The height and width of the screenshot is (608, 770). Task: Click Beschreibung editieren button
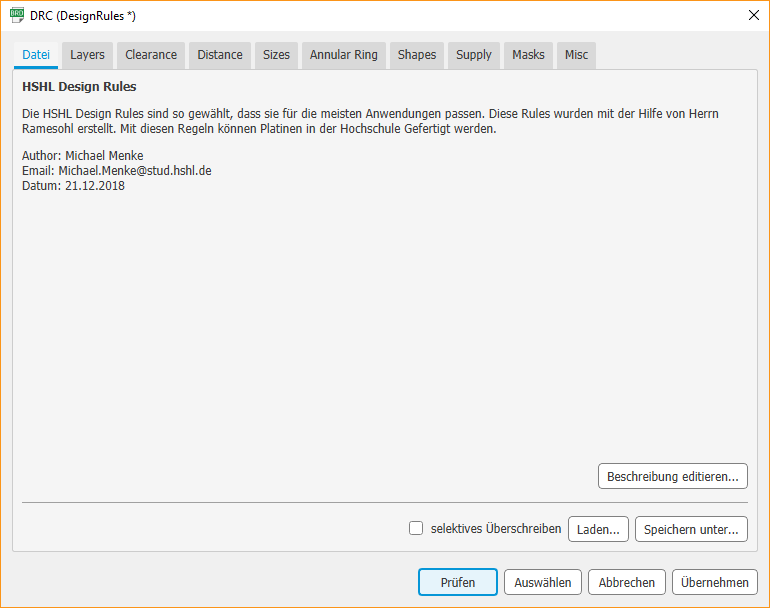672,476
